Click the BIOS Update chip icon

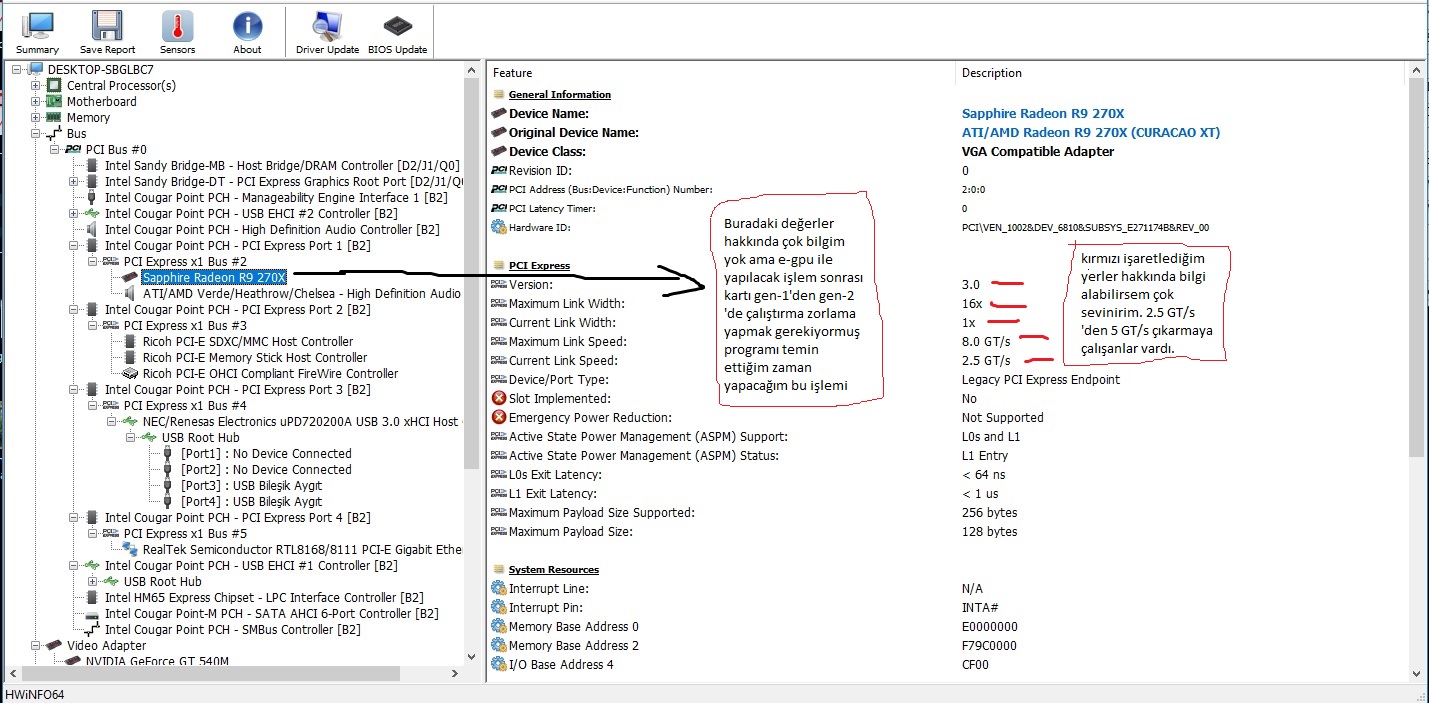pyautogui.click(x=397, y=24)
